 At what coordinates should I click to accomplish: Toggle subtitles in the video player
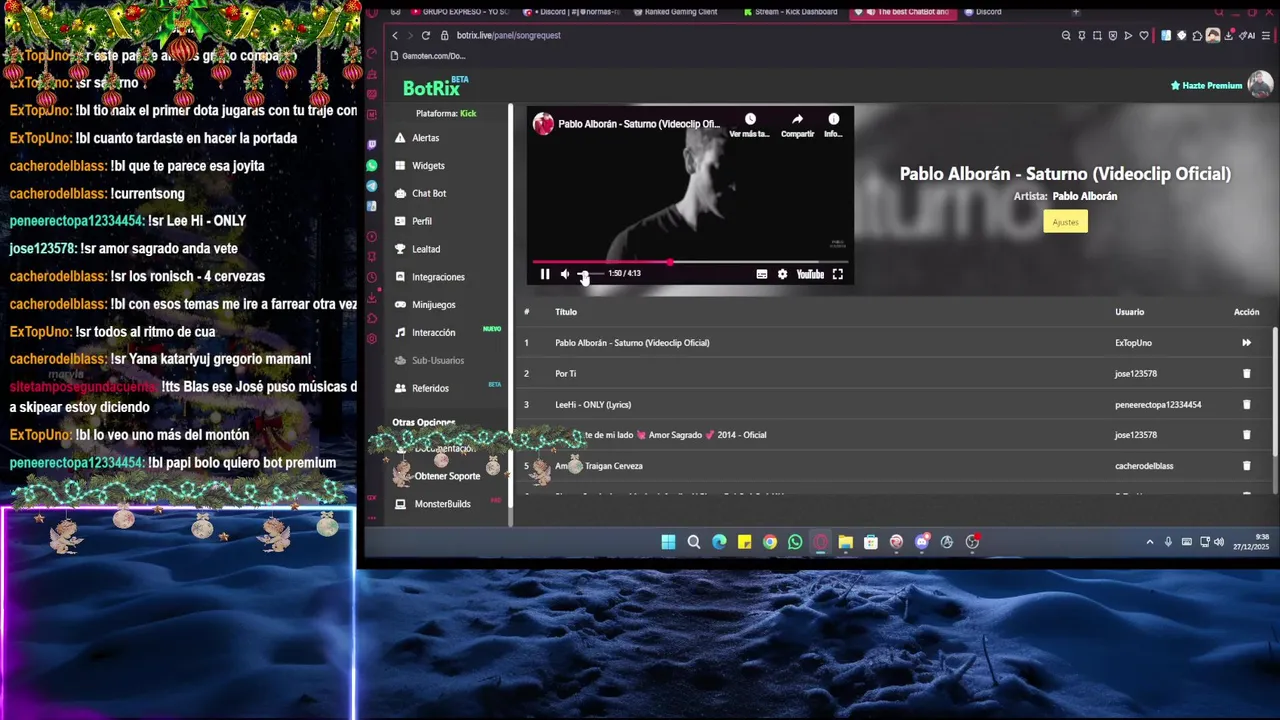pos(762,274)
